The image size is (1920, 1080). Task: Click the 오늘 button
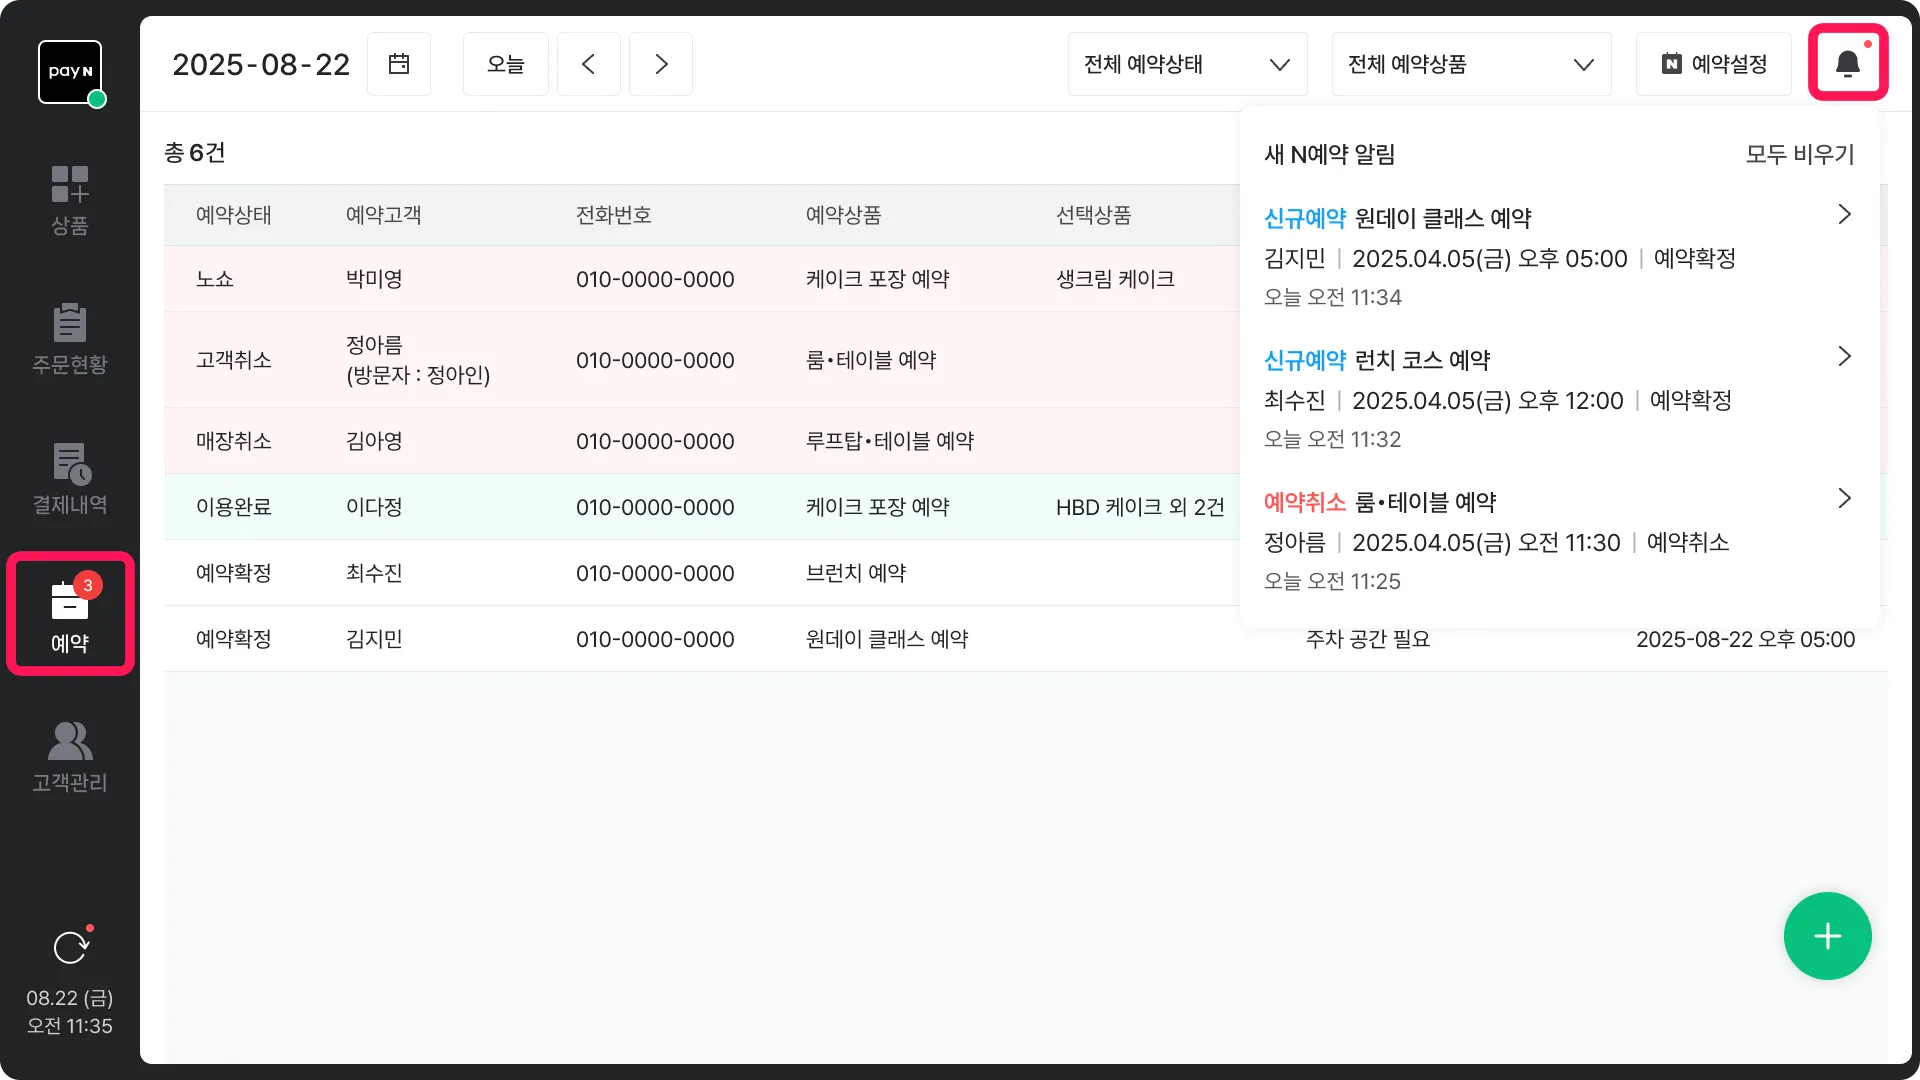[505, 64]
